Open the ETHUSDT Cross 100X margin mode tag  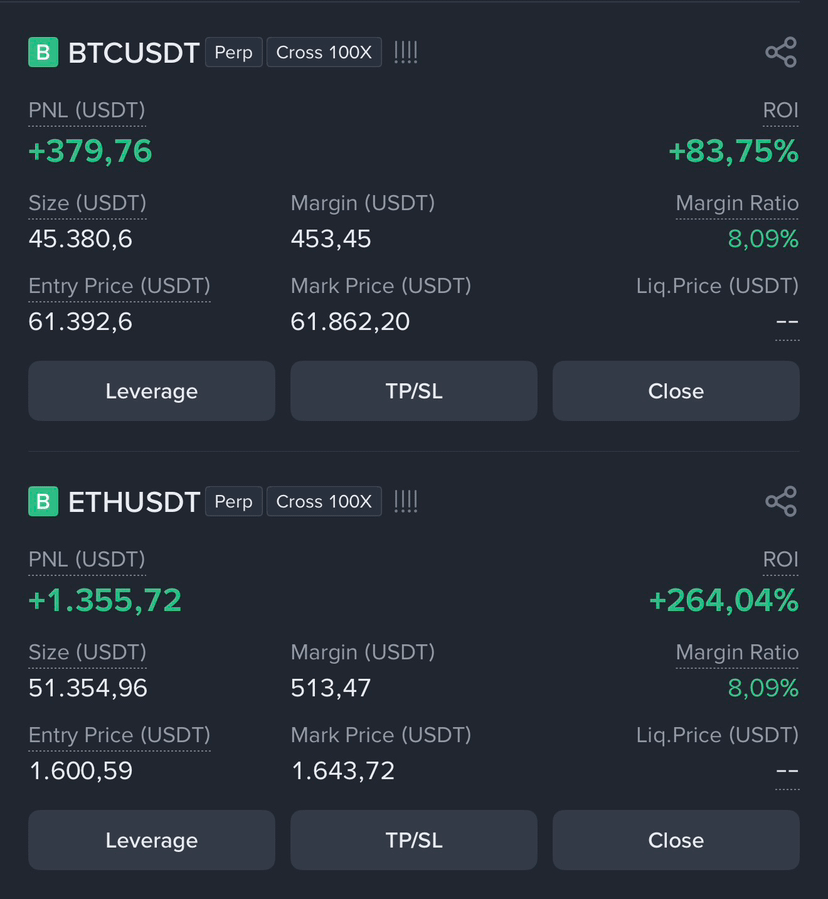tap(324, 501)
